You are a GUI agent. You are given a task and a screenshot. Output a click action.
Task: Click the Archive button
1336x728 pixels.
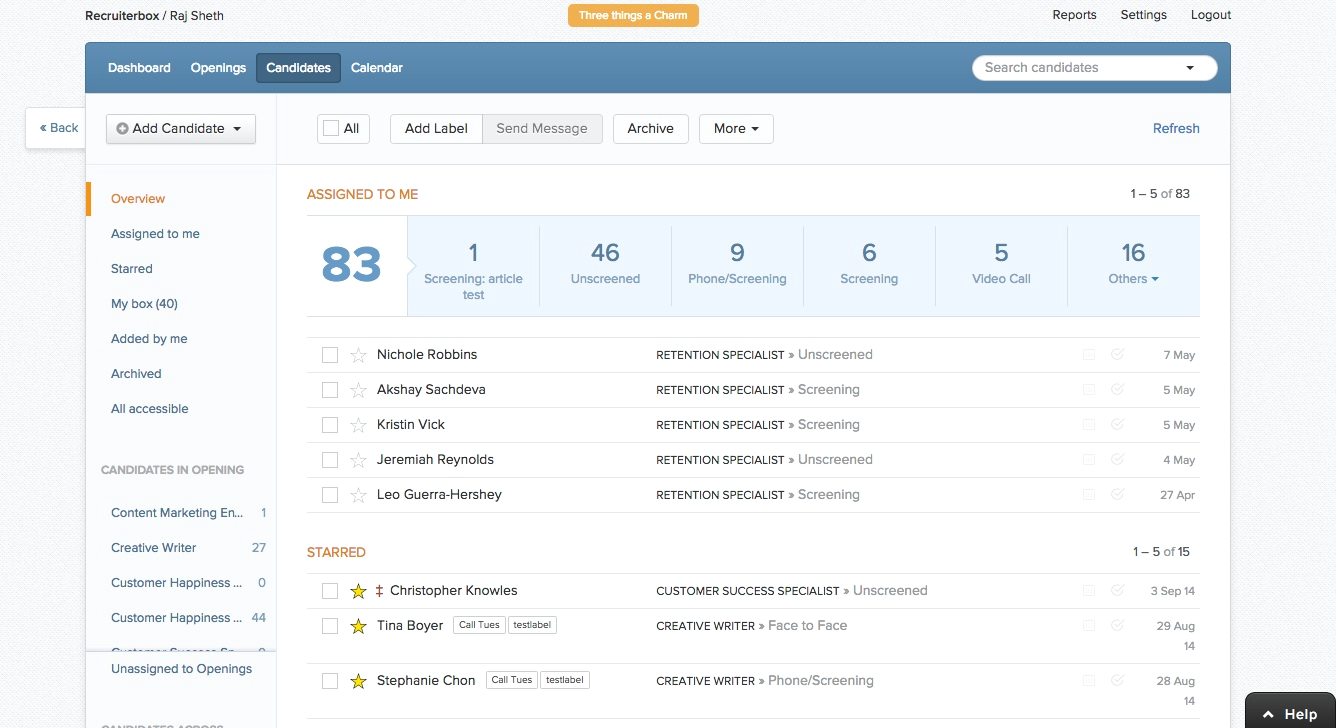point(651,128)
